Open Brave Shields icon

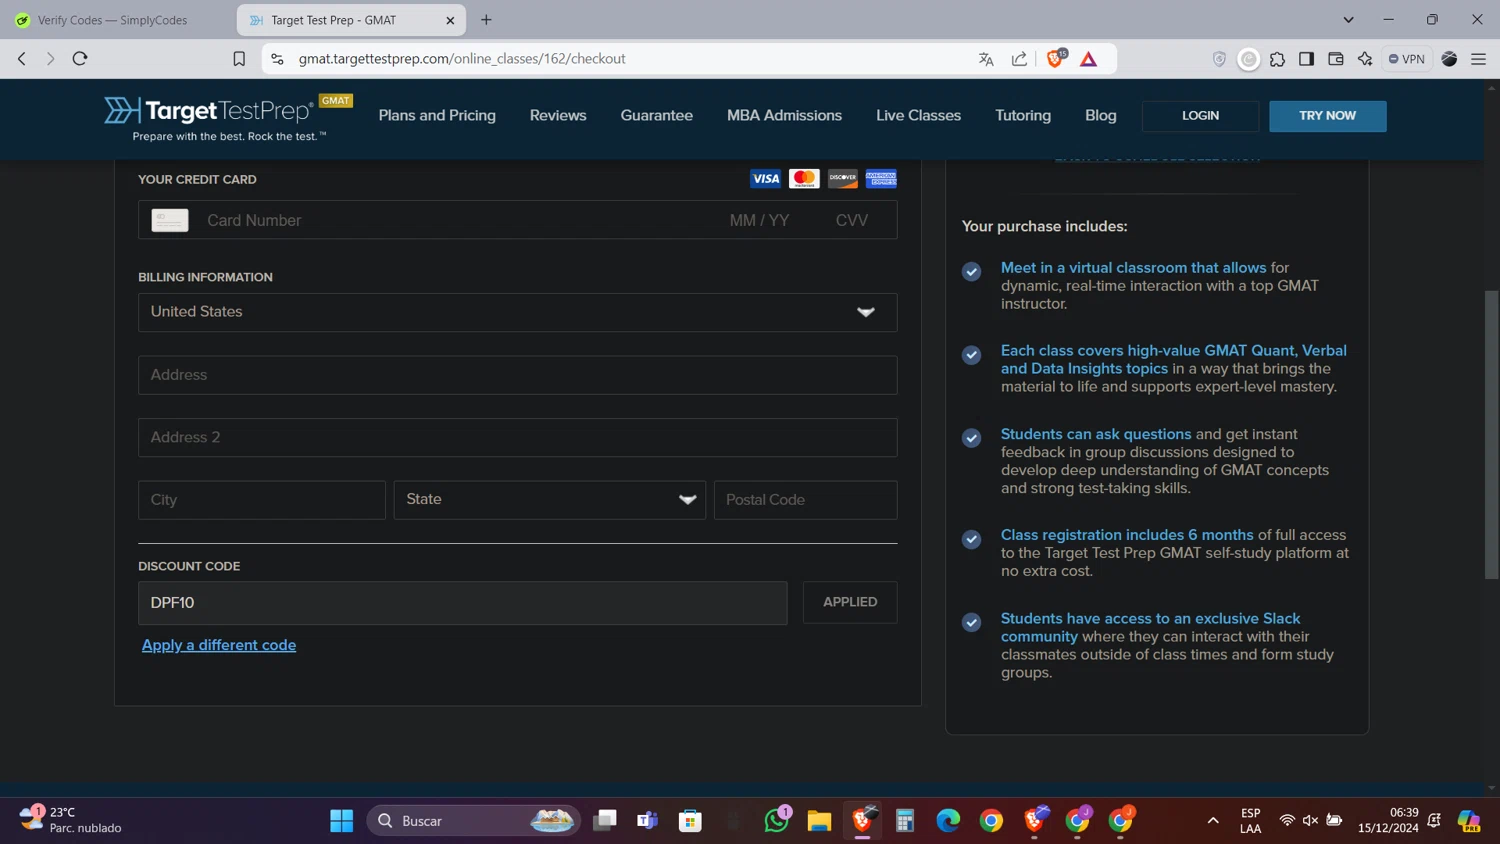click(x=1055, y=58)
